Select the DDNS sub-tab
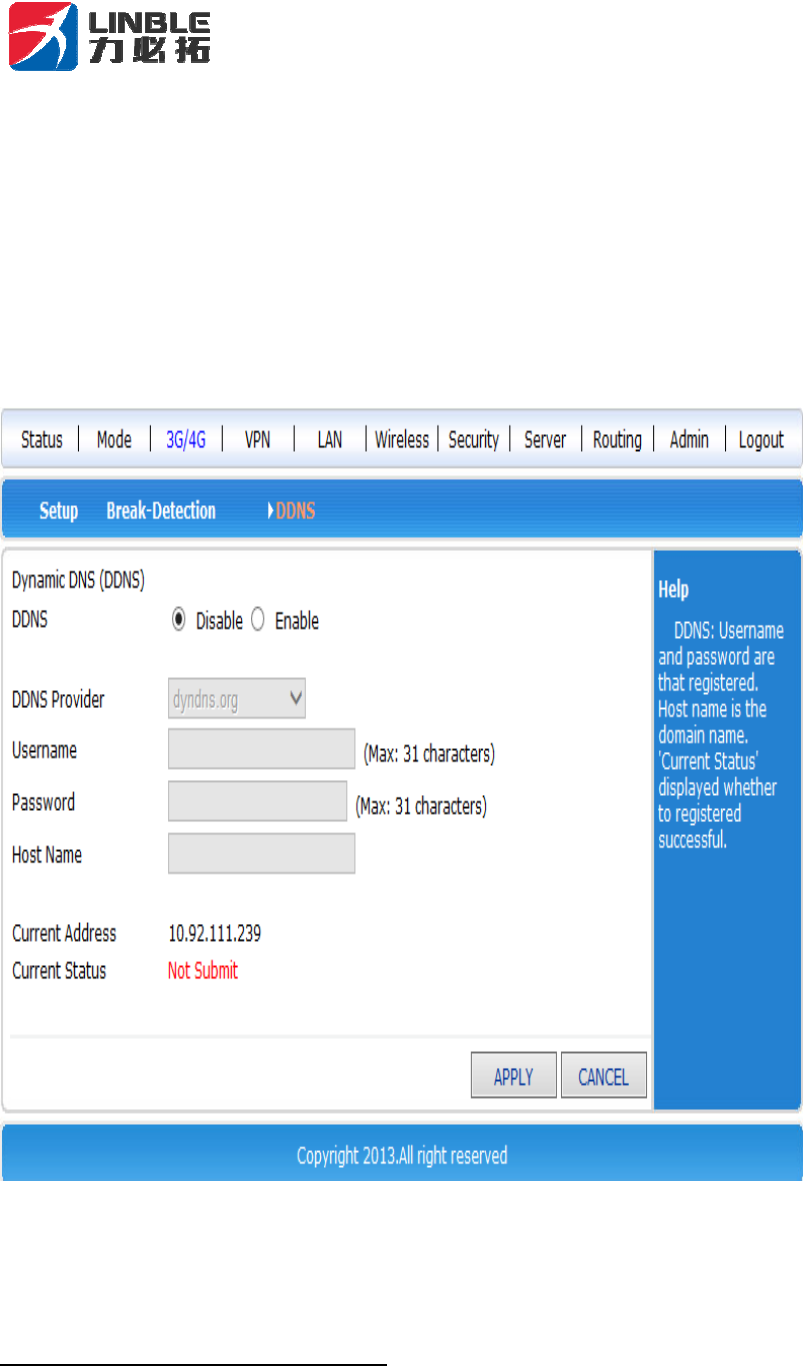The height and width of the screenshot is (1366, 803). click(295, 511)
